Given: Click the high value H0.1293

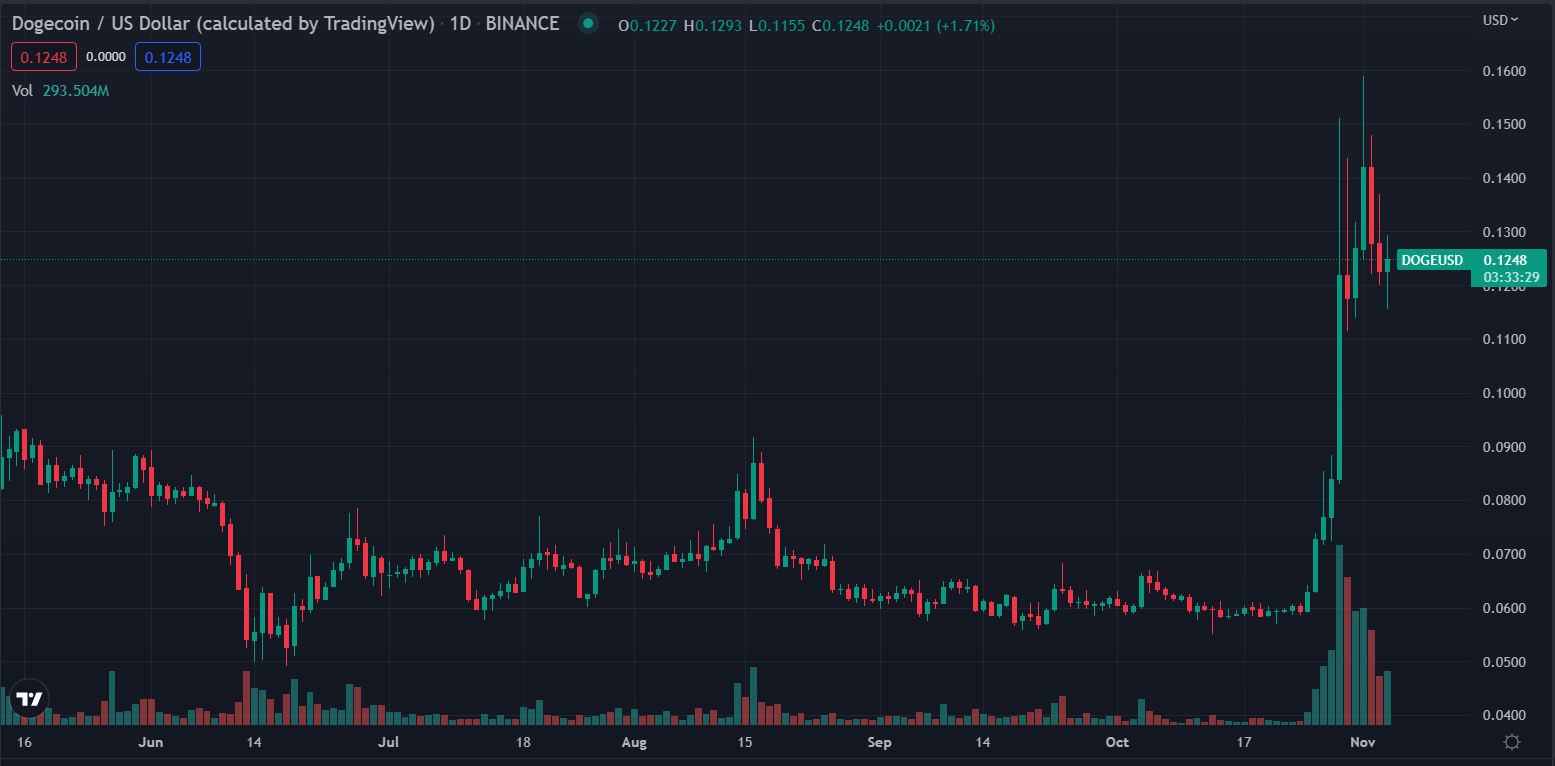Looking at the screenshot, I should 713,25.
